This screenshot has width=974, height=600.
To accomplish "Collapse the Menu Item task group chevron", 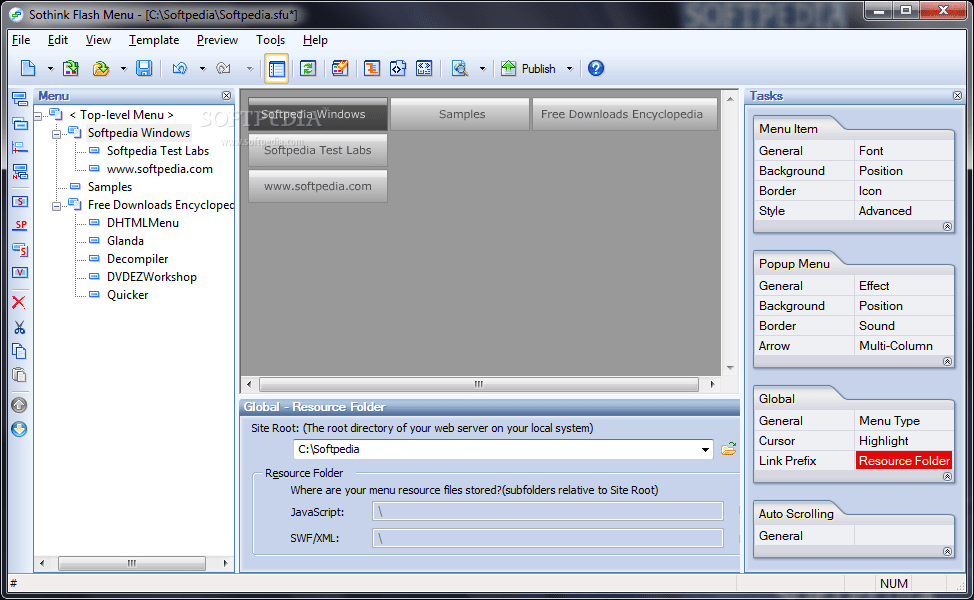I will tap(947, 227).
